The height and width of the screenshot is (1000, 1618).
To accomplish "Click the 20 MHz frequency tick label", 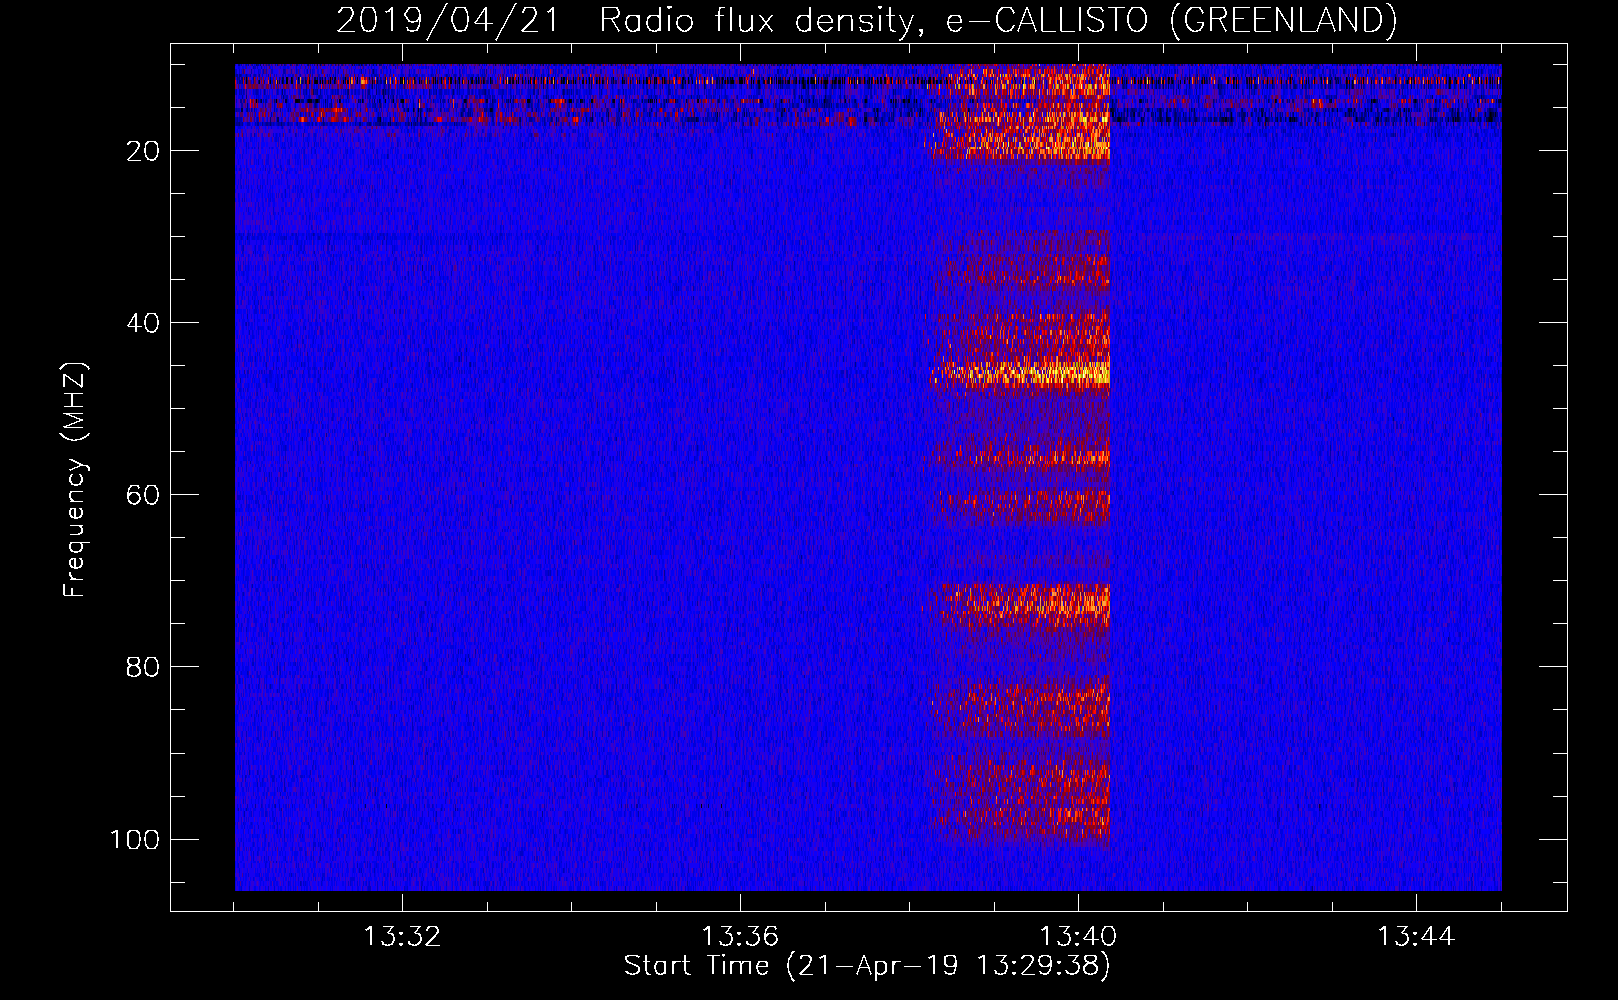I will point(143,151).
